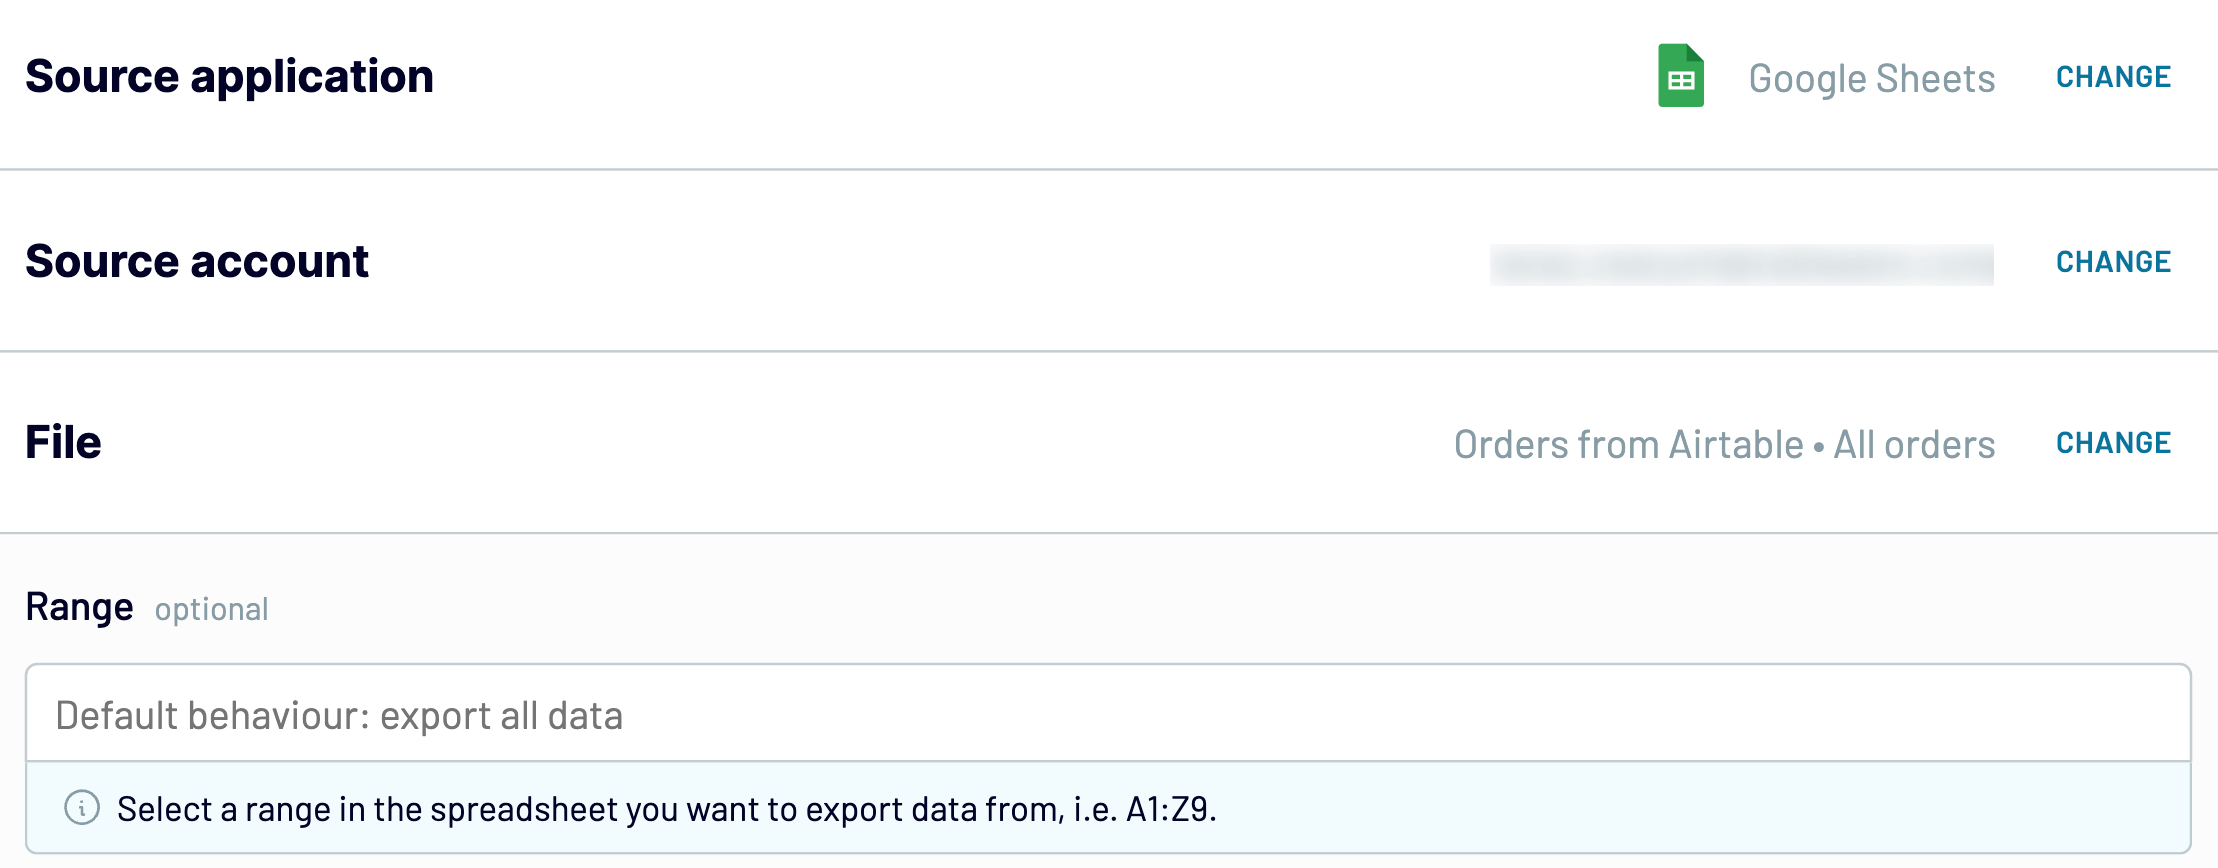Change the source account

click(2113, 262)
